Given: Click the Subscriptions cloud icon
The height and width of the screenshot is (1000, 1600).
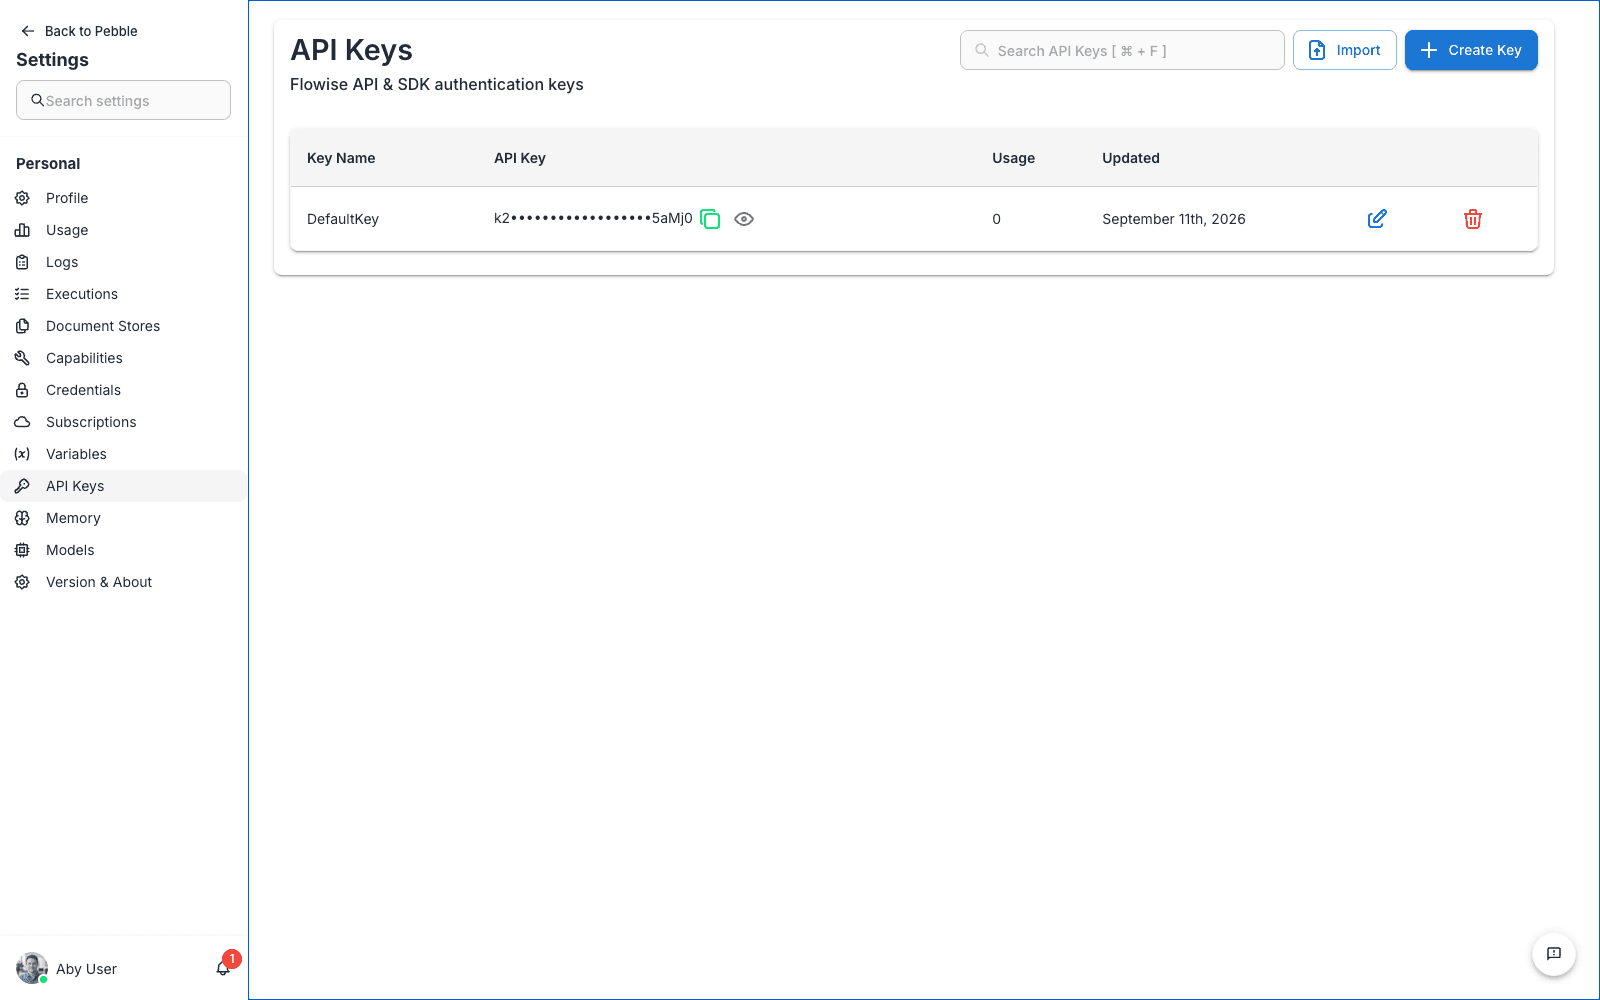Looking at the screenshot, I should tap(22, 422).
